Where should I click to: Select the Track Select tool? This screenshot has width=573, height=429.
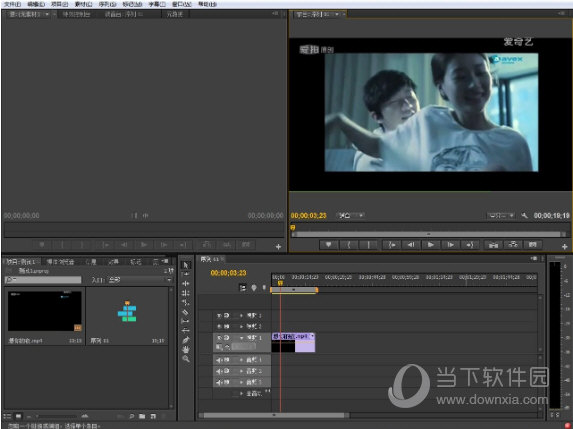click(186, 274)
